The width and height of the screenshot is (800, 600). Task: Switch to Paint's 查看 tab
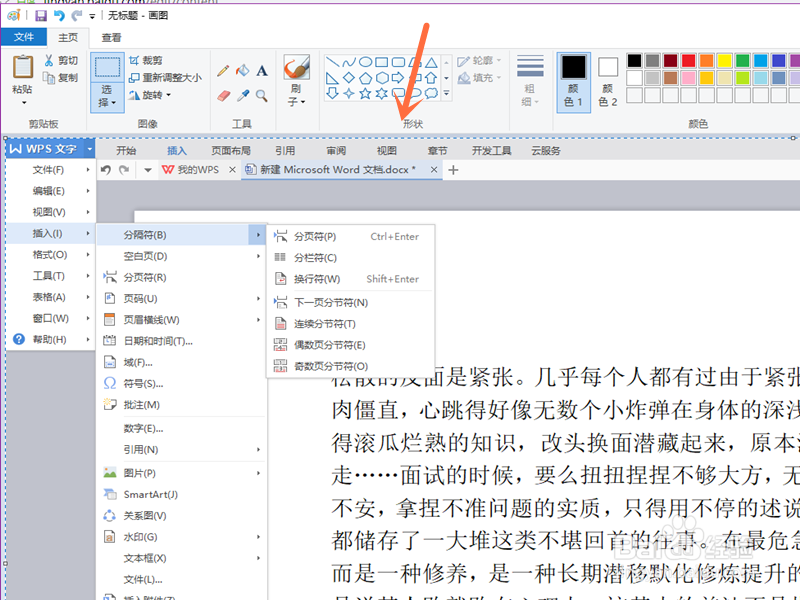[x=112, y=37]
